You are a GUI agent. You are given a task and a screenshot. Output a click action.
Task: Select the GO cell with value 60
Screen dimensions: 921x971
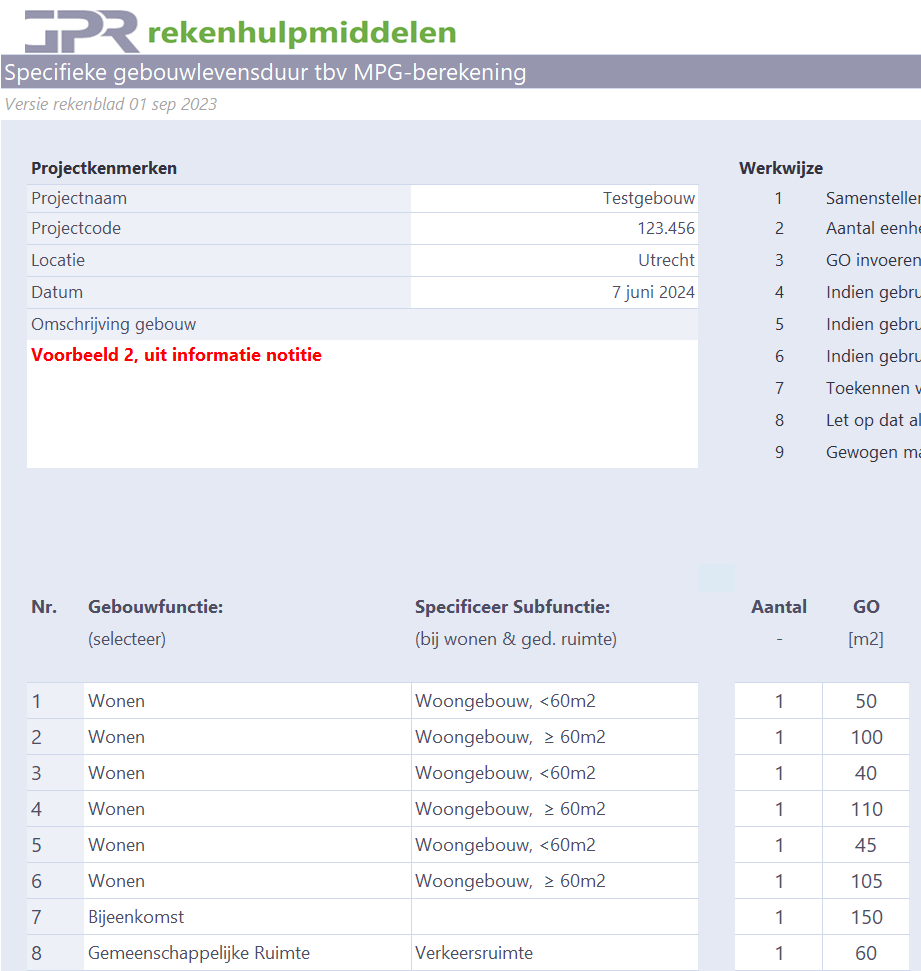pos(866,952)
